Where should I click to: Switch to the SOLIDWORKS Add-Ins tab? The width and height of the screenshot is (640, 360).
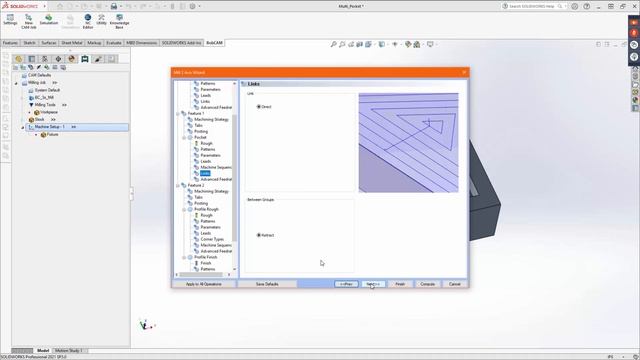(x=182, y=43)
